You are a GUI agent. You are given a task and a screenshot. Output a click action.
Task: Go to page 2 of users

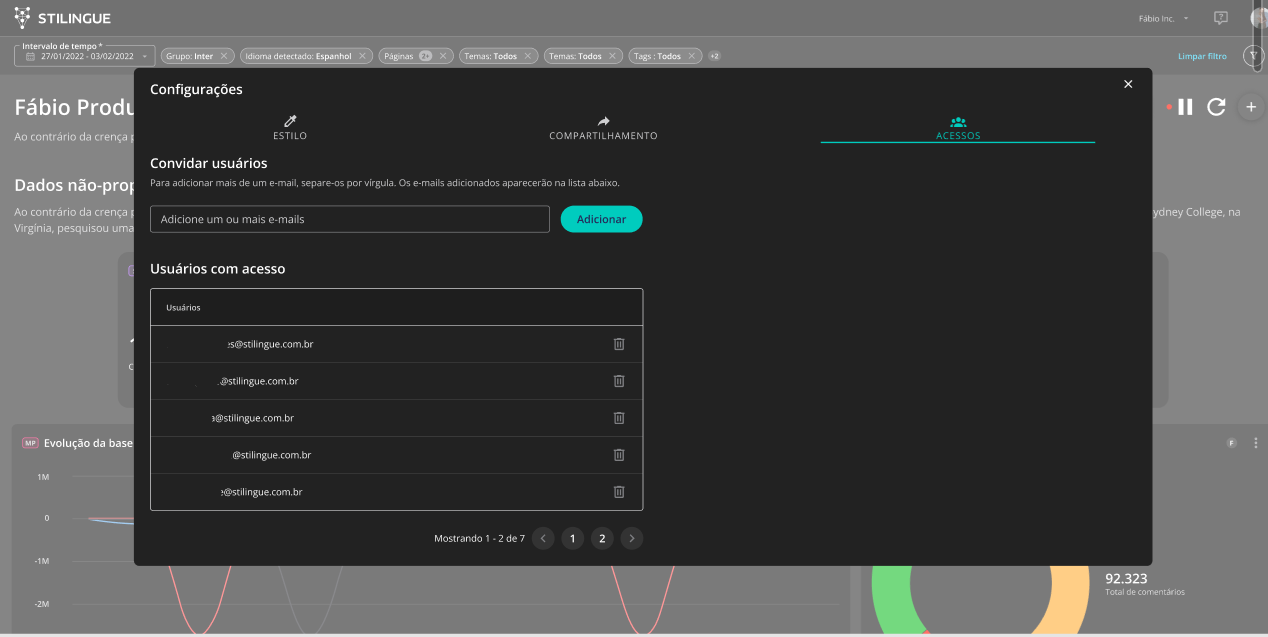pyautogui.click(x=601, y=539)
